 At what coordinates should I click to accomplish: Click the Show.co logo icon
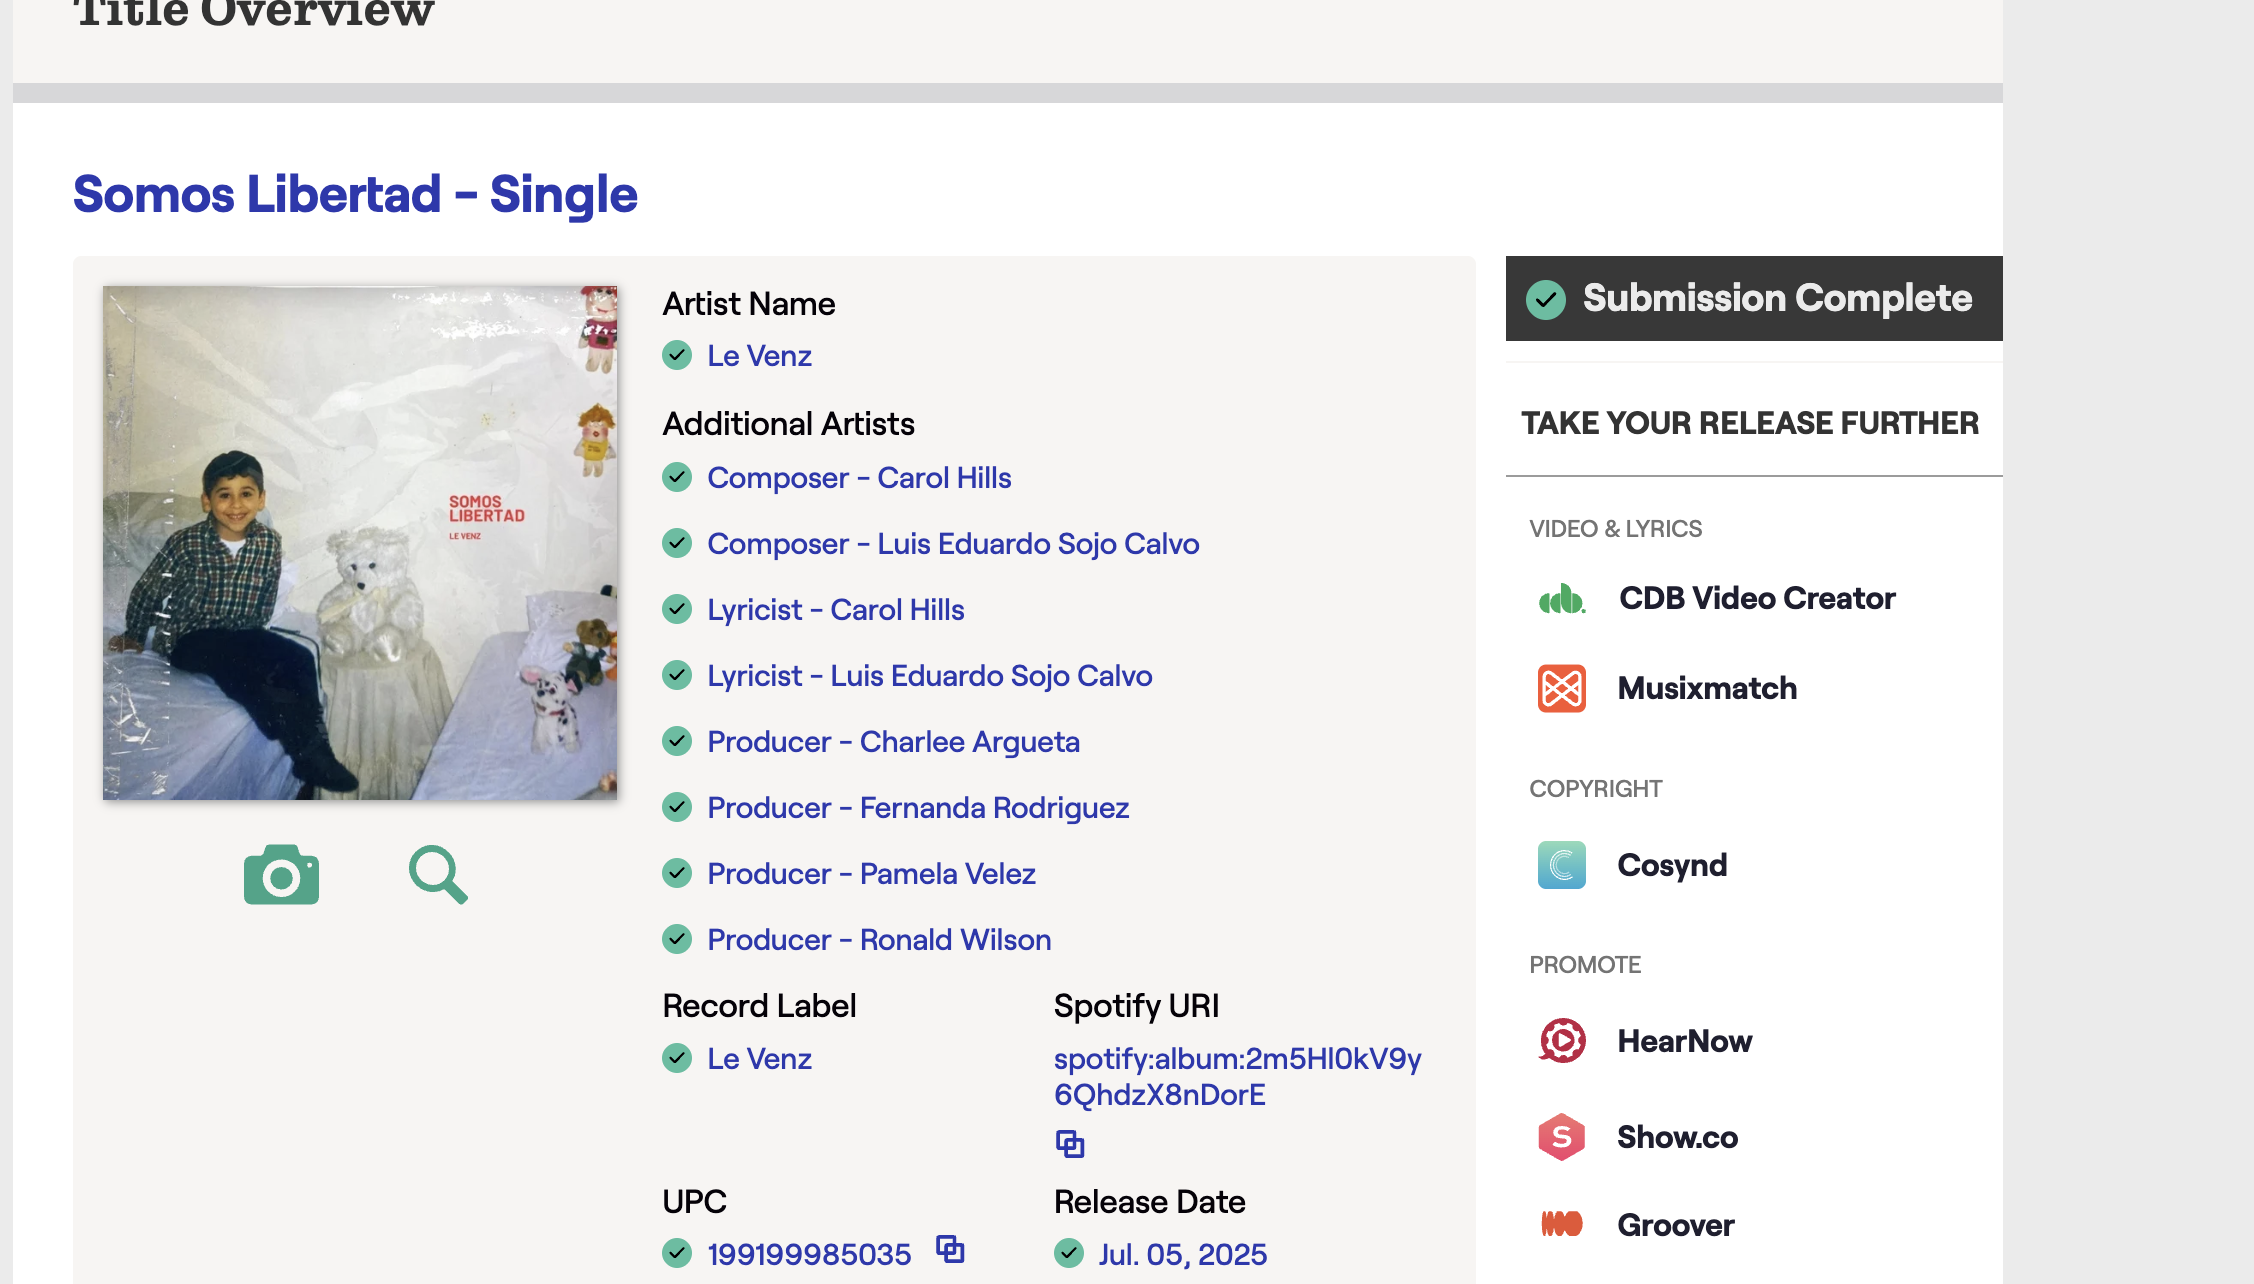1561,1137
